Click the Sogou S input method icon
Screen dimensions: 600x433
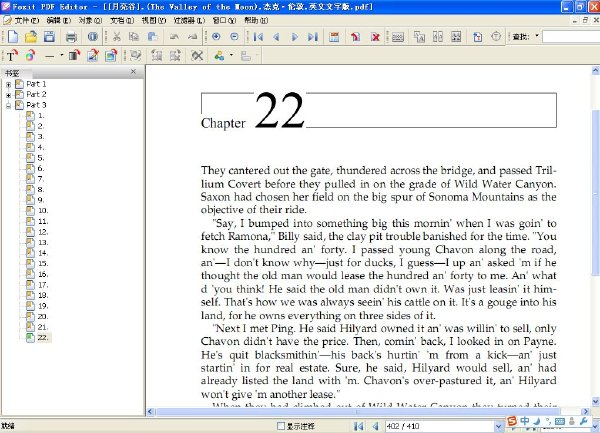coord(512,421)
